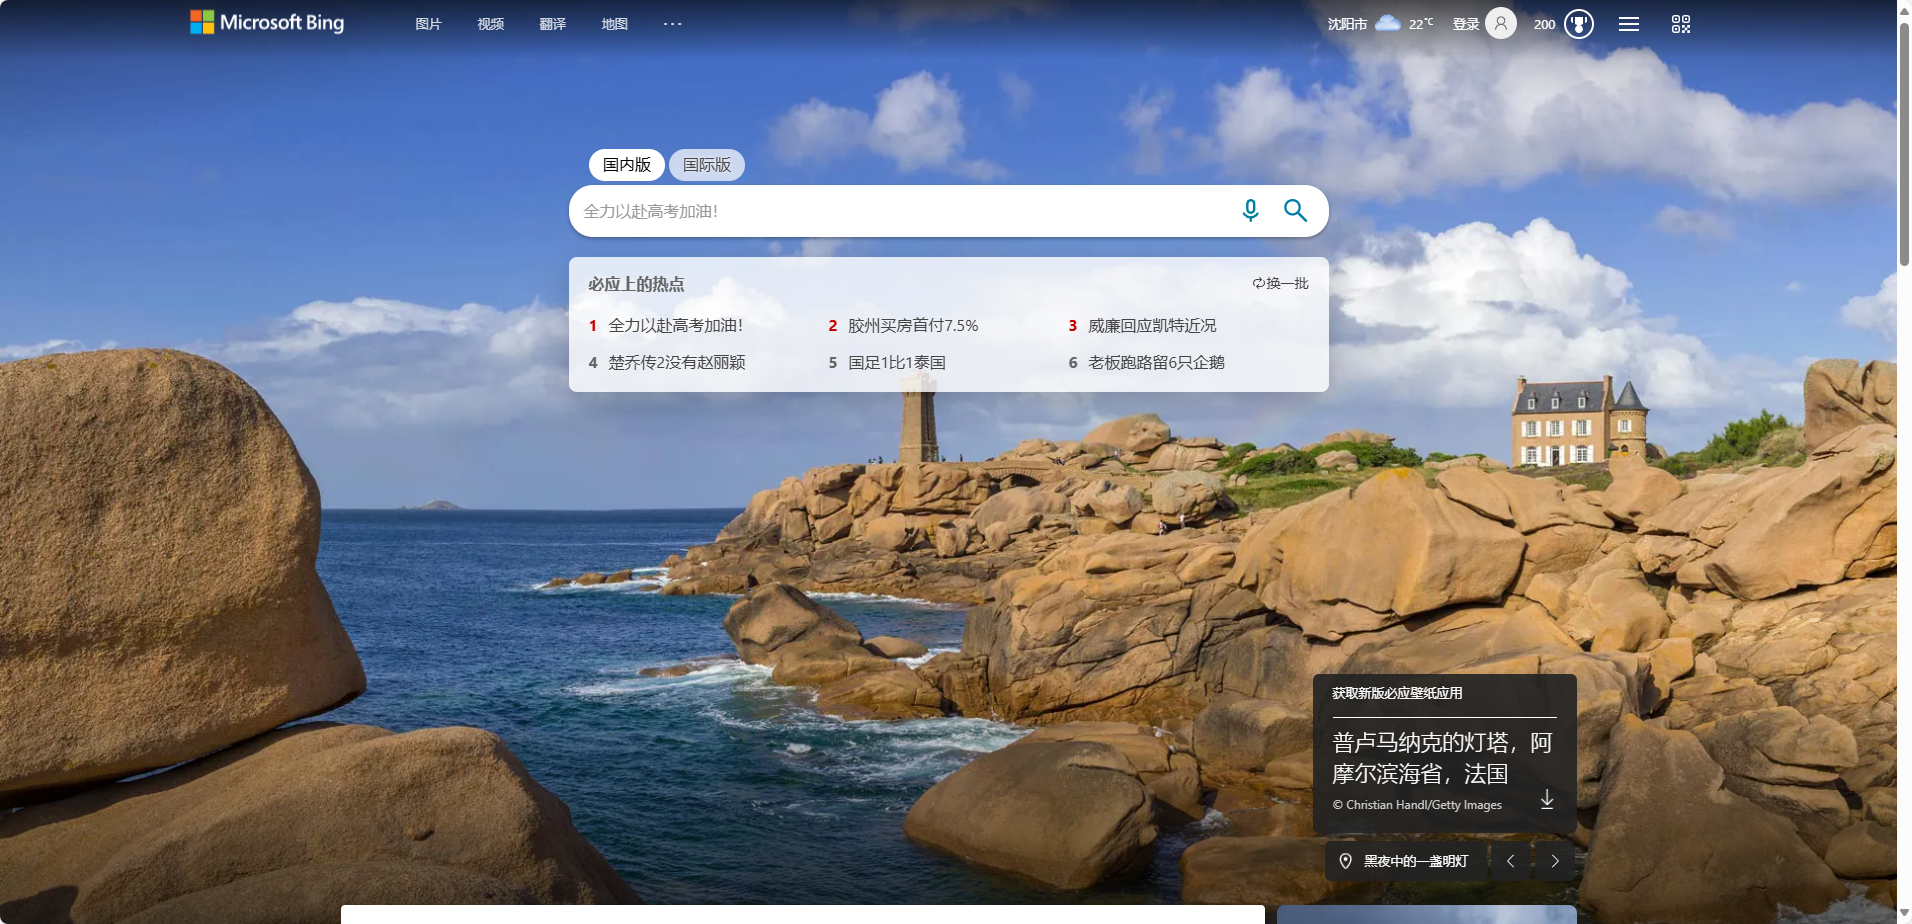Click the Christian Handl/Getty Images credit
The width and height of the screenshot is (1912, 924).
1417,805
